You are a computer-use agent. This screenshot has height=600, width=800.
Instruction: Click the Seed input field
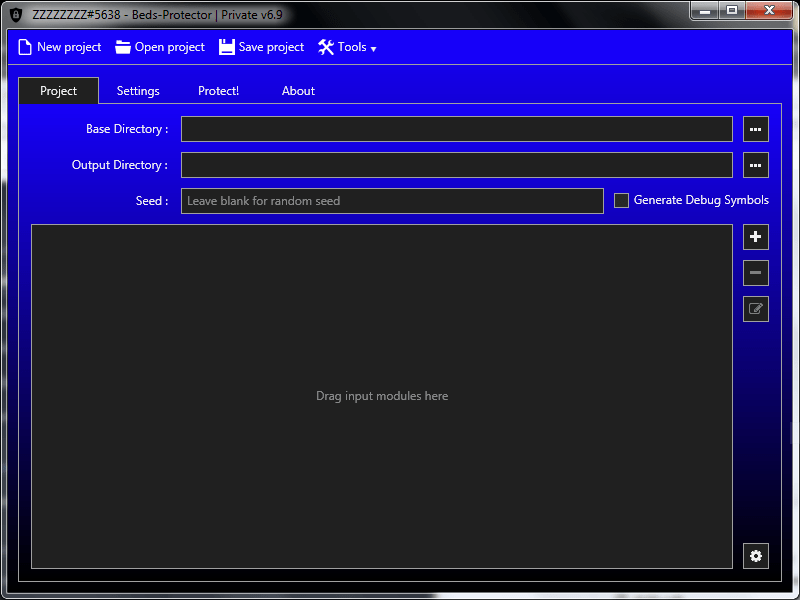[x=392, y=201]
